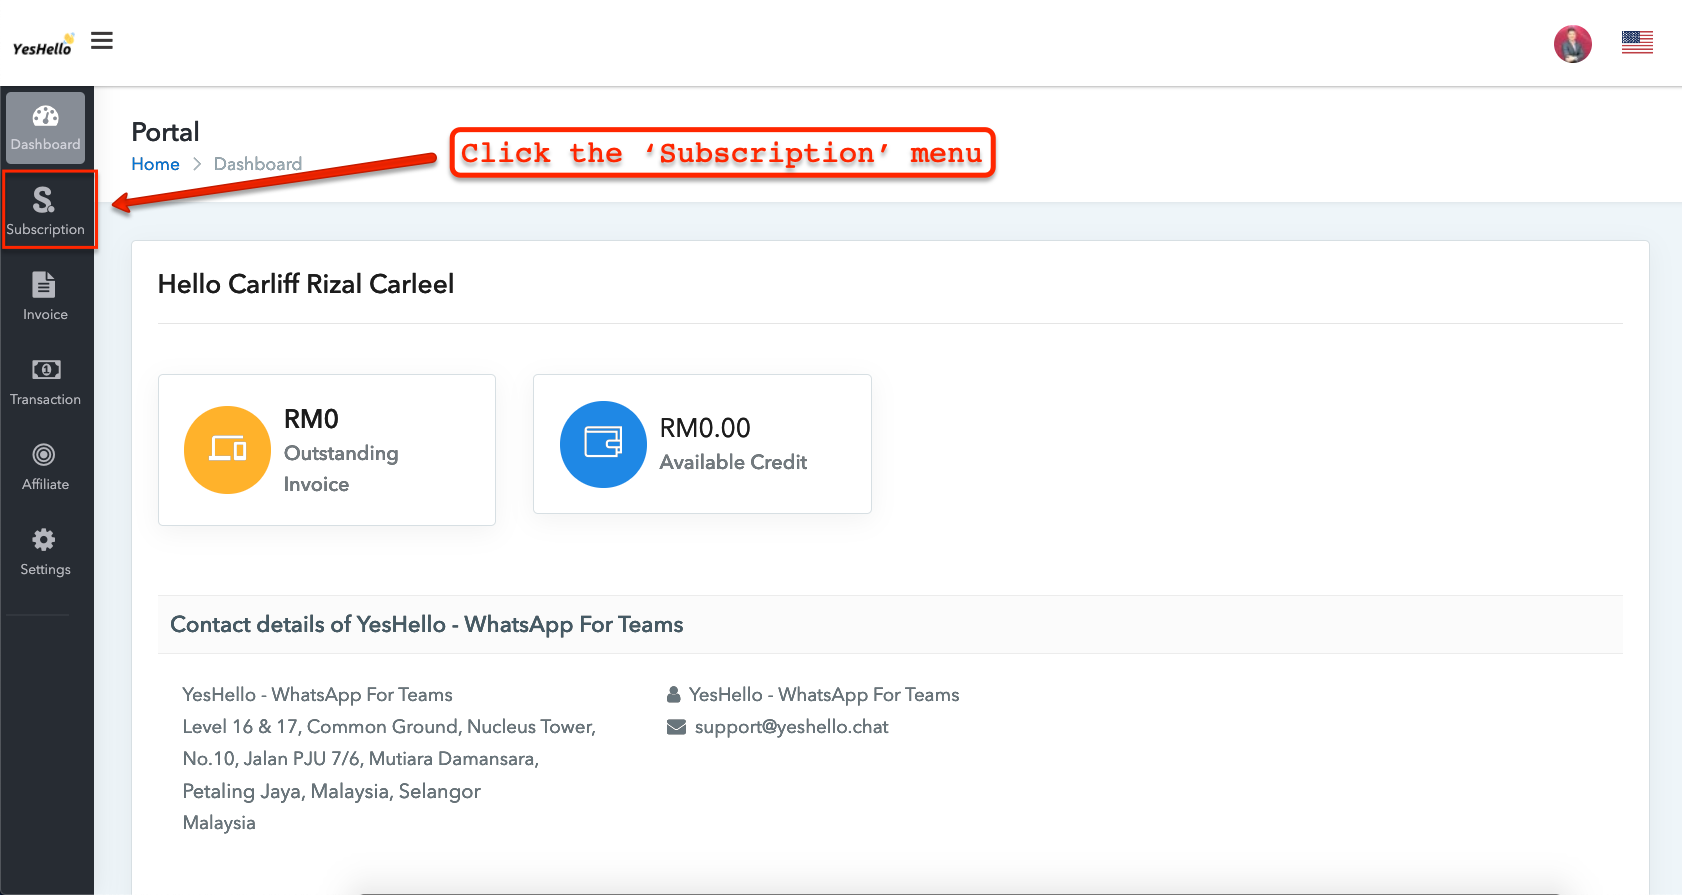Image resolution: width=1682 pixels, height=895 pixels.
Task: Click the blue Available Credit wallet icon
Action: 603,444
